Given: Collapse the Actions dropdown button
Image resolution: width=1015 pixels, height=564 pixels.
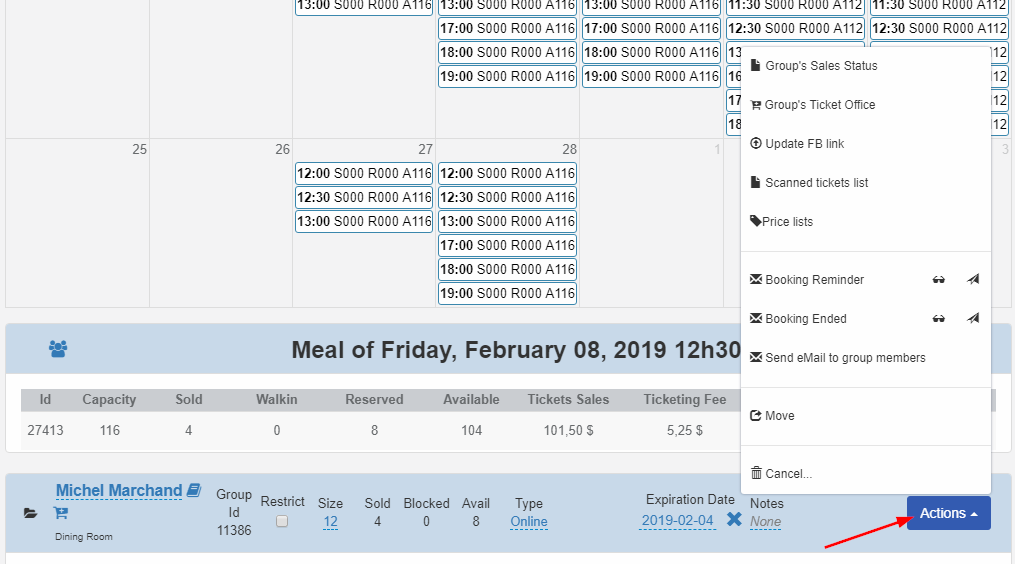Looking at the screenshot, I should click(x=948, y=513).
